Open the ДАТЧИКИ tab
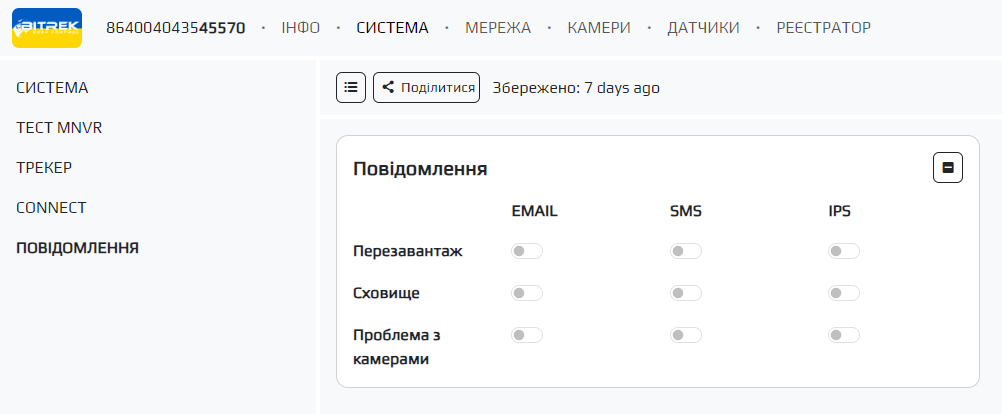The width and height of the screenshot is (1002, 414). pyautogui.click(x=703, y=28)
